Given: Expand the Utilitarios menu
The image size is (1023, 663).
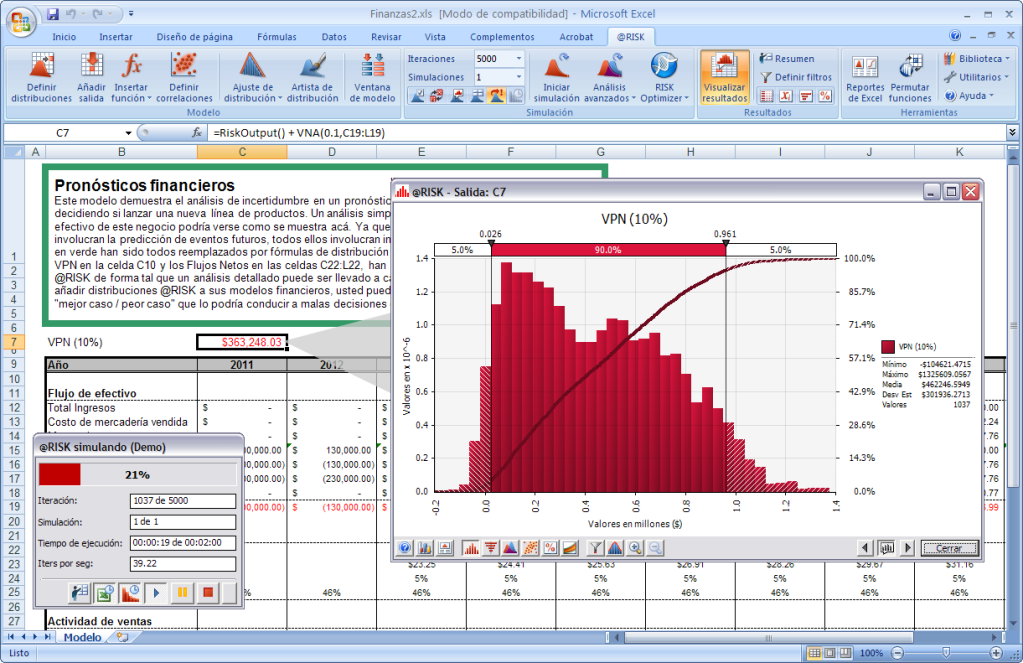Looking at the screenshot, I should 977,77.
